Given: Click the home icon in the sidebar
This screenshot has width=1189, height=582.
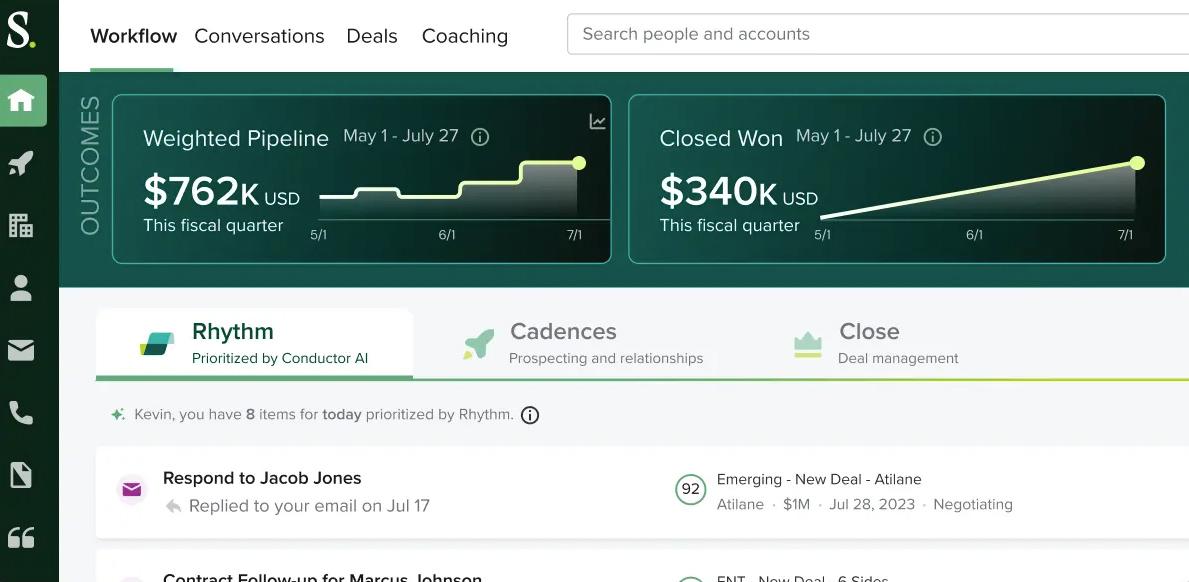Looking at the screenshot, I should [x=22, y=100].
